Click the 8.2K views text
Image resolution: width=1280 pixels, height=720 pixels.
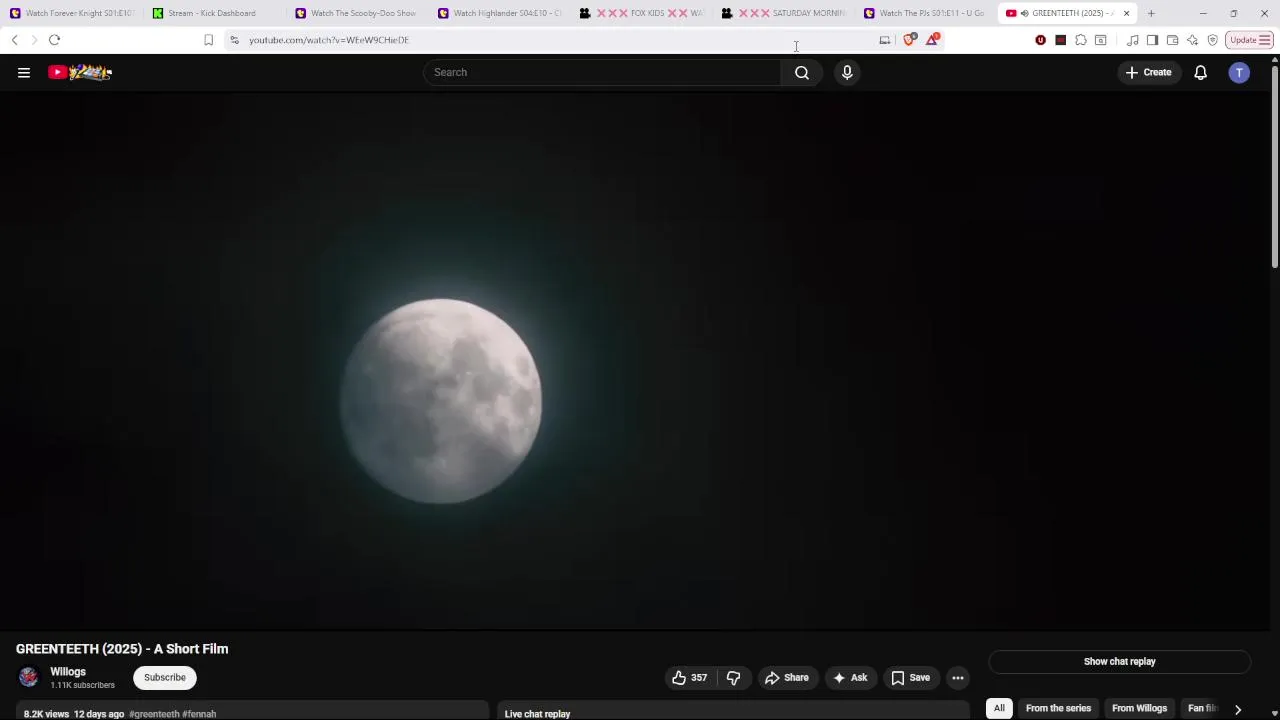pos(46,714)
